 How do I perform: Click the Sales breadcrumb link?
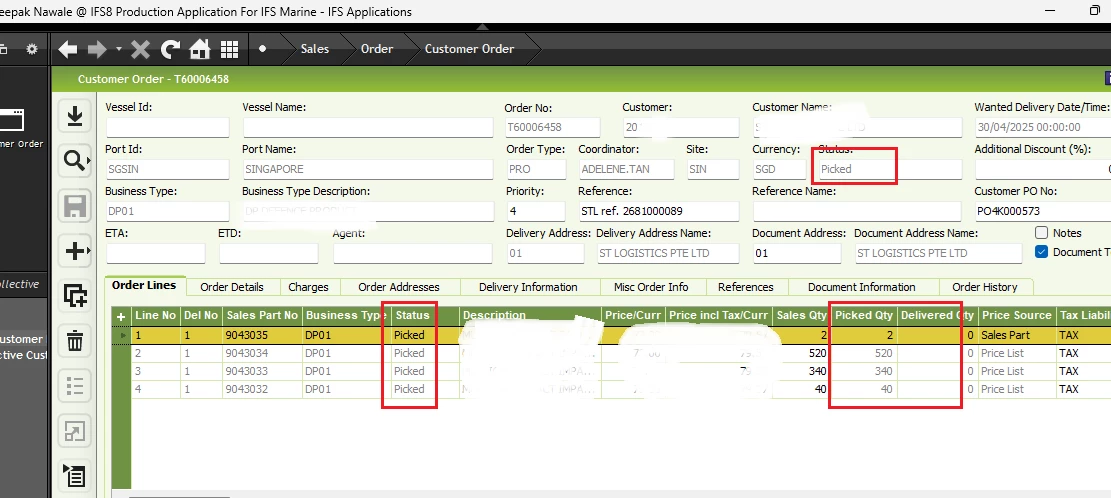point(314,49)
